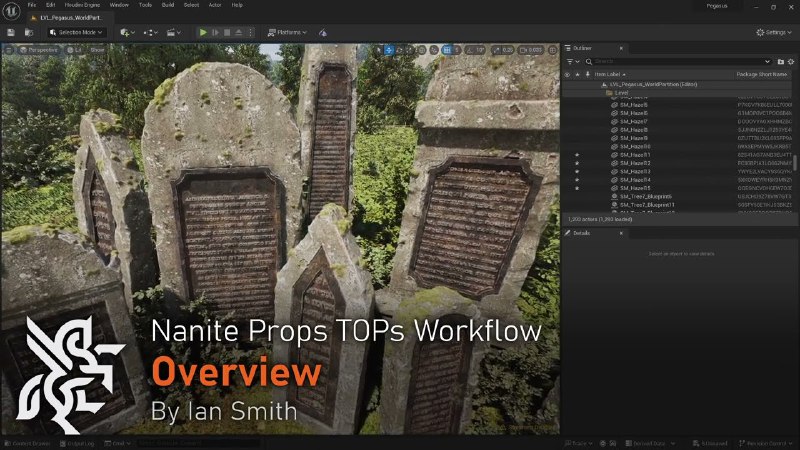Image resolution: width=800 pixels, height=450 pixels.
Task: Maximize or restore the viewport layout icon
Action: 553,50
